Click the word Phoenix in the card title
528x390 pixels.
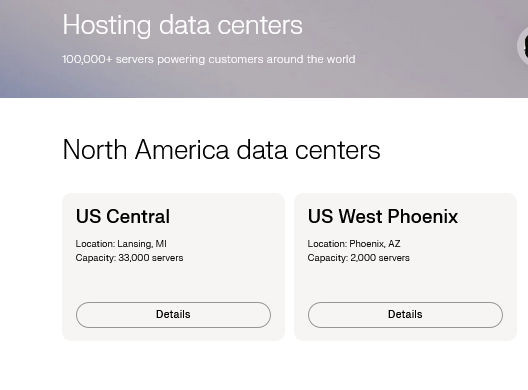click(x=423, y=216)
